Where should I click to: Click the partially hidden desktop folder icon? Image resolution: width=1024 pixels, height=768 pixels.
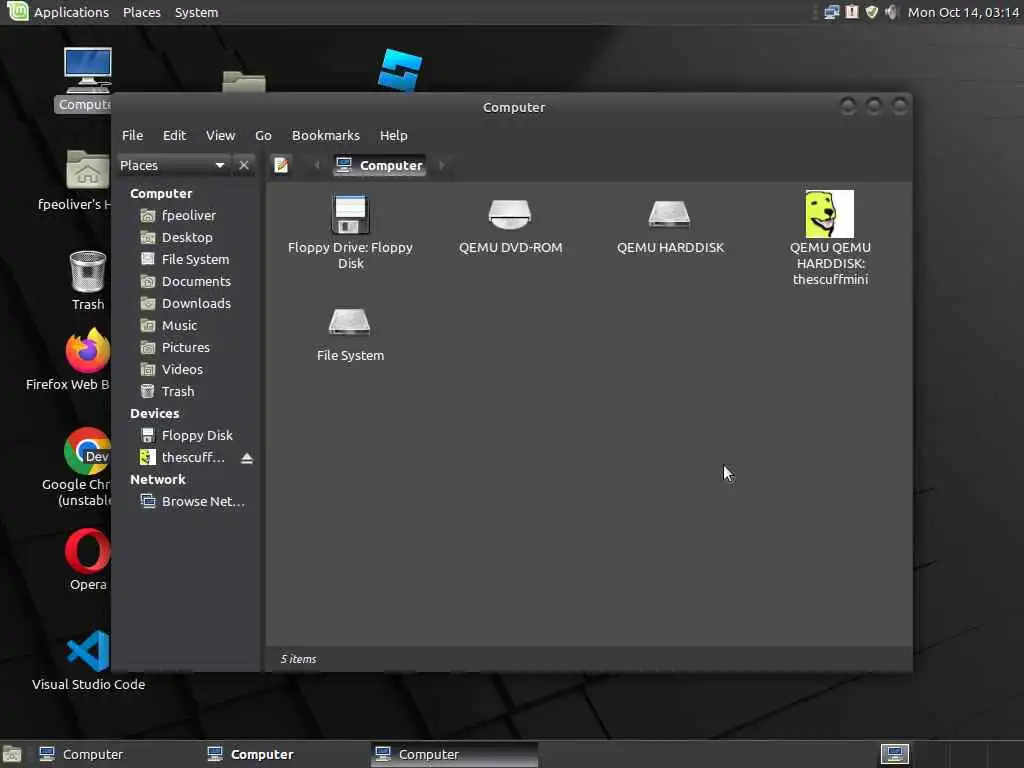coord(244,82)
